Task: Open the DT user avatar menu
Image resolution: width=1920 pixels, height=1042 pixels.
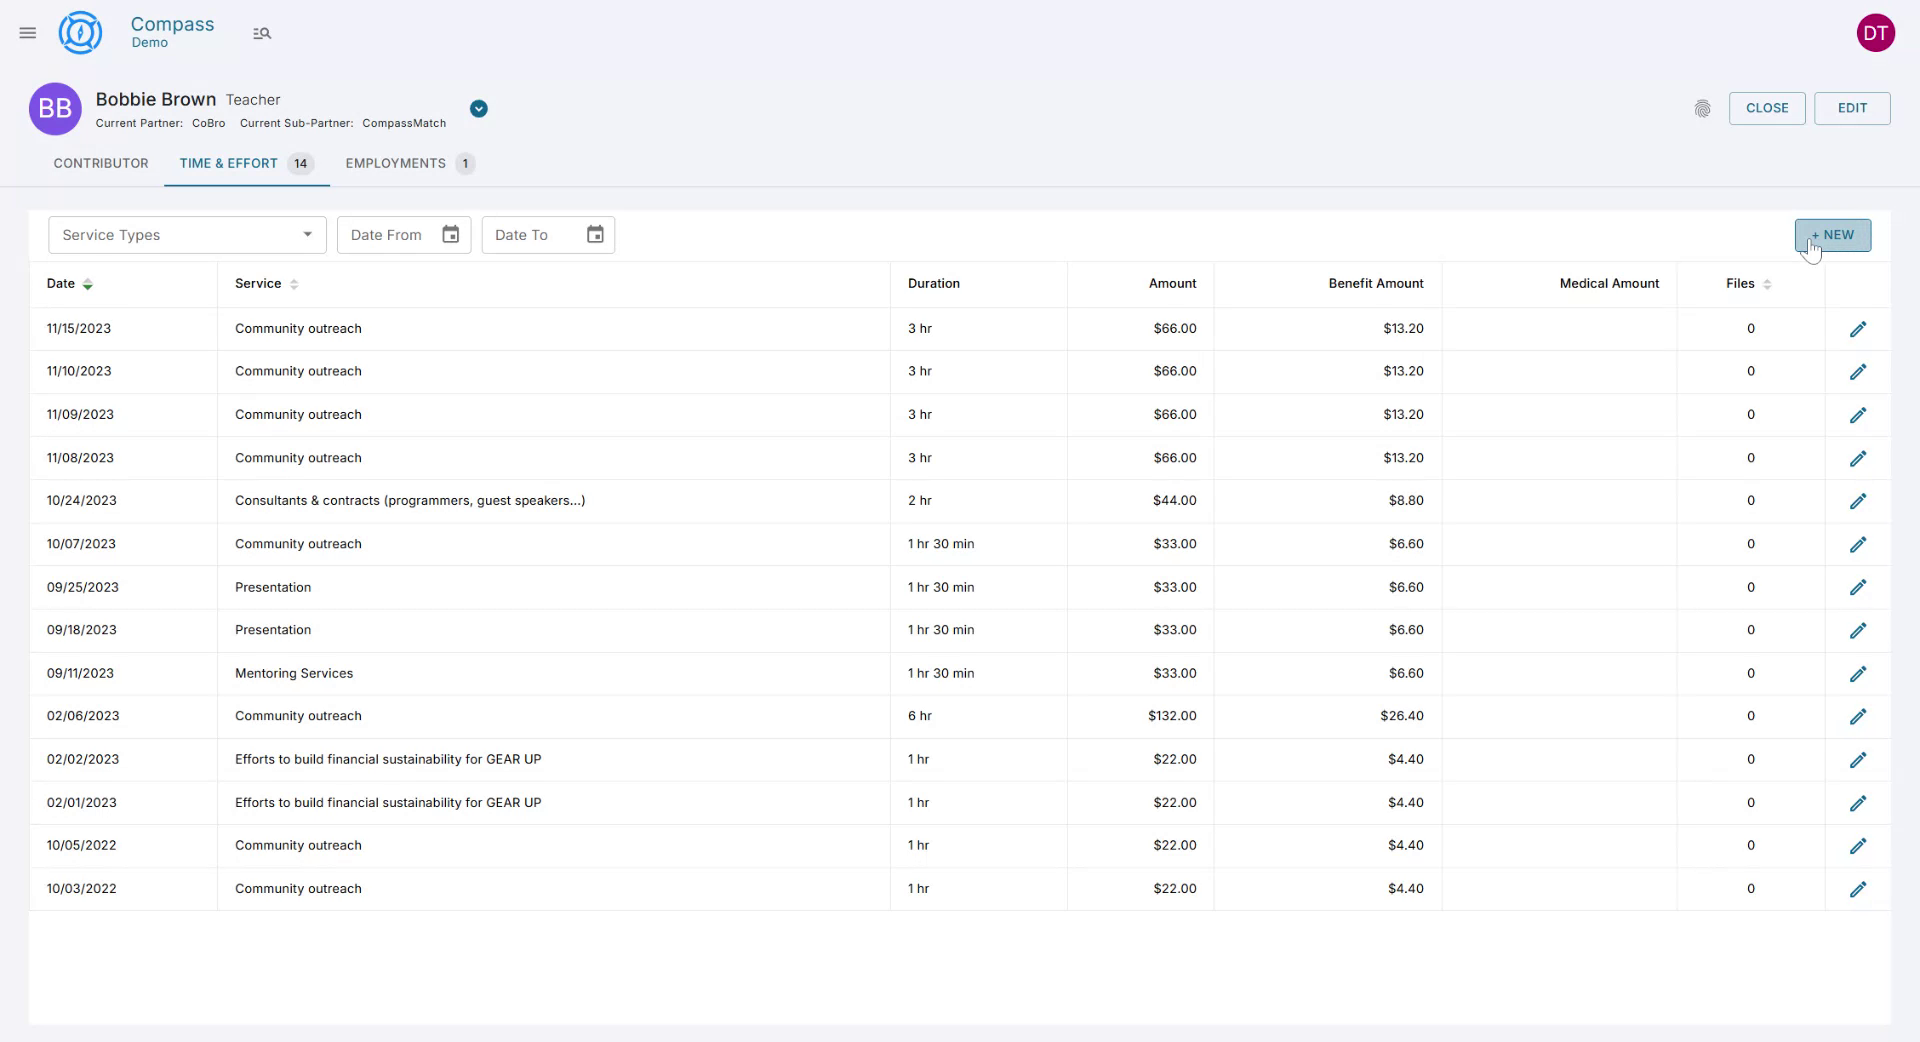Action: [1876, 32]
